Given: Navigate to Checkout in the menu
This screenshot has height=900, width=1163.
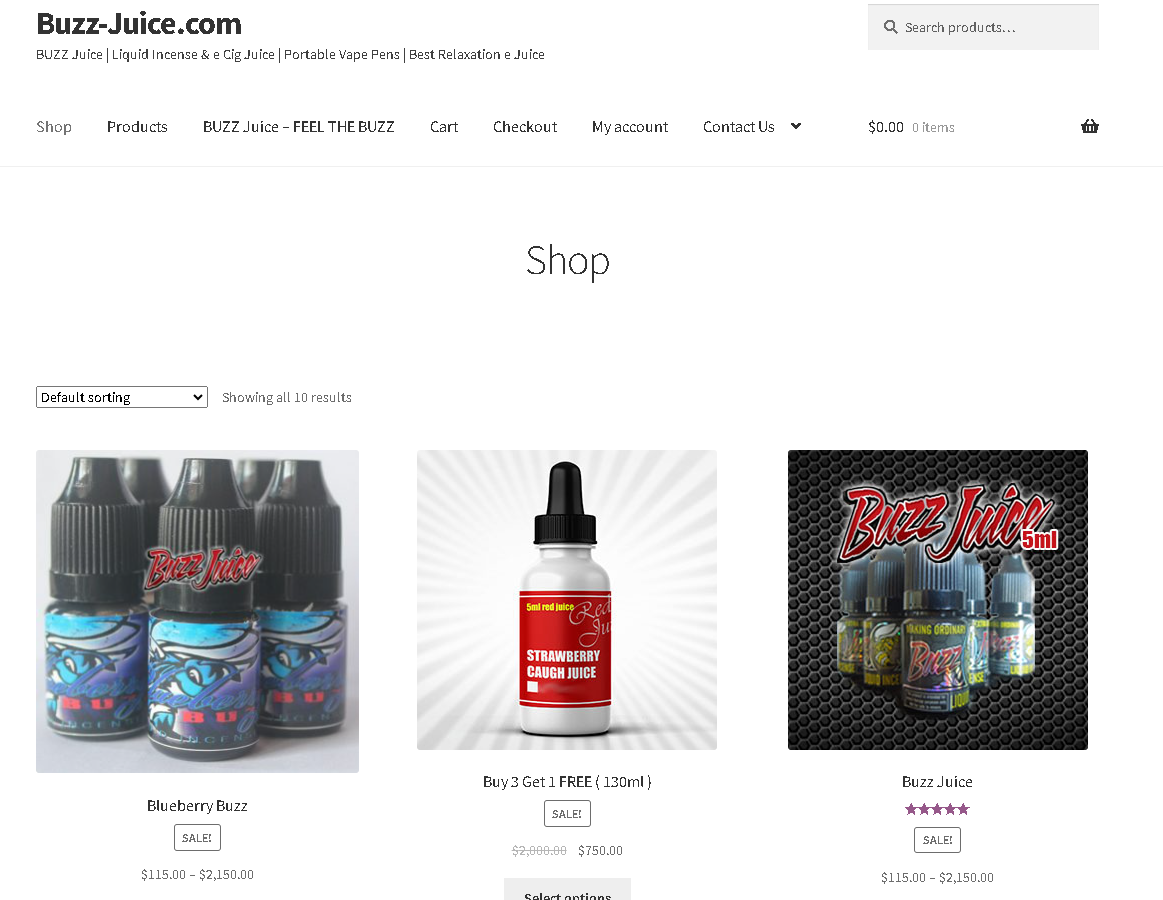Looking at the screenshot, I should tap(524, 127).
